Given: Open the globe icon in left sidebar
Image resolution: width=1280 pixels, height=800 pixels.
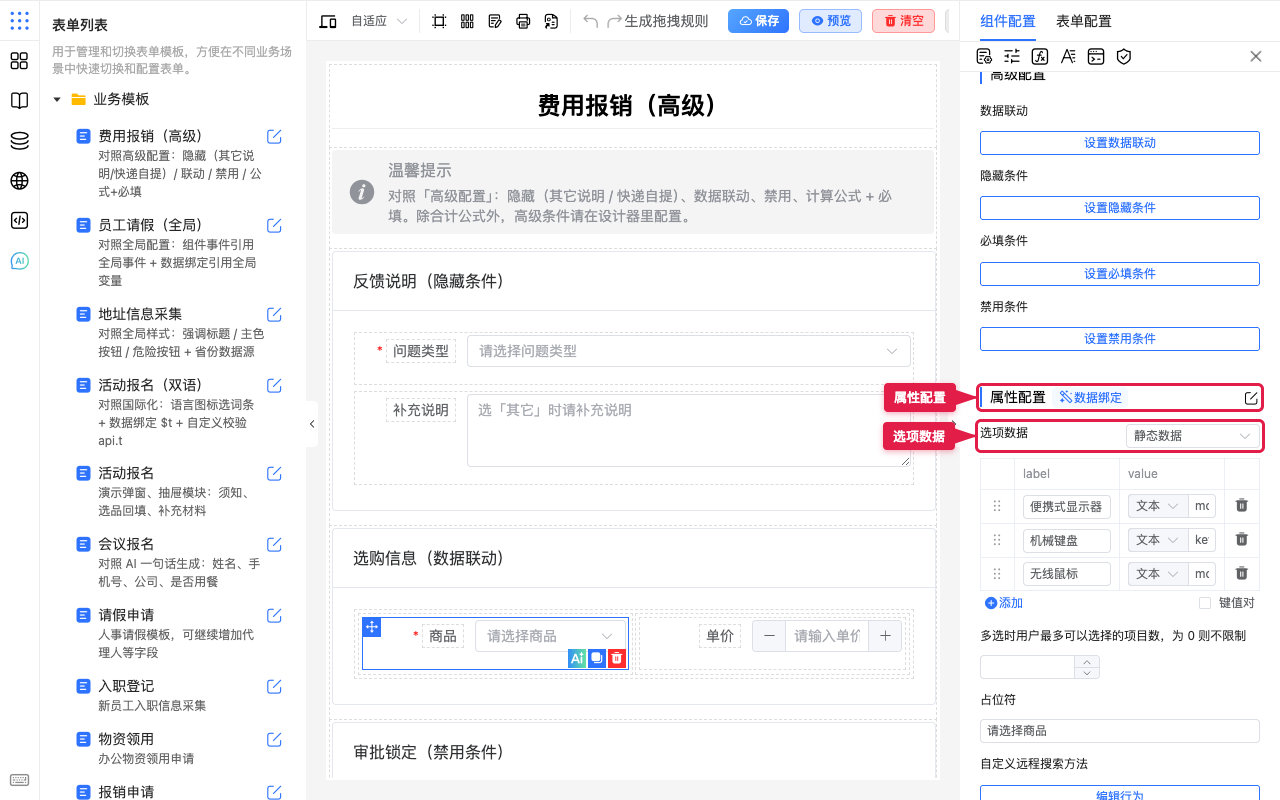Looking at the screenshot, I should 19,181.
